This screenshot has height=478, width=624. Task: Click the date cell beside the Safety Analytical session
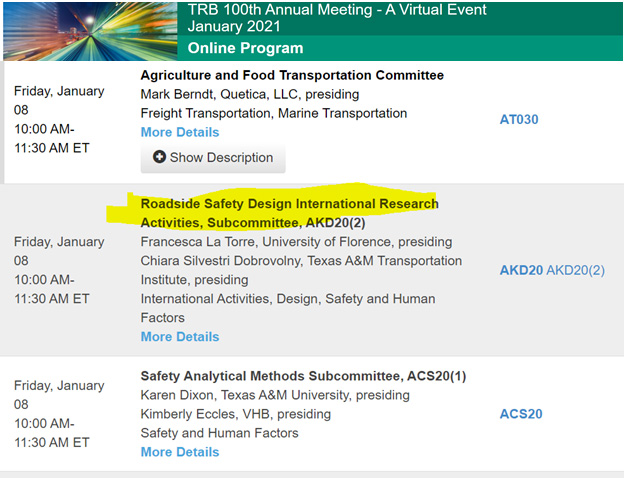click(60, 414)
